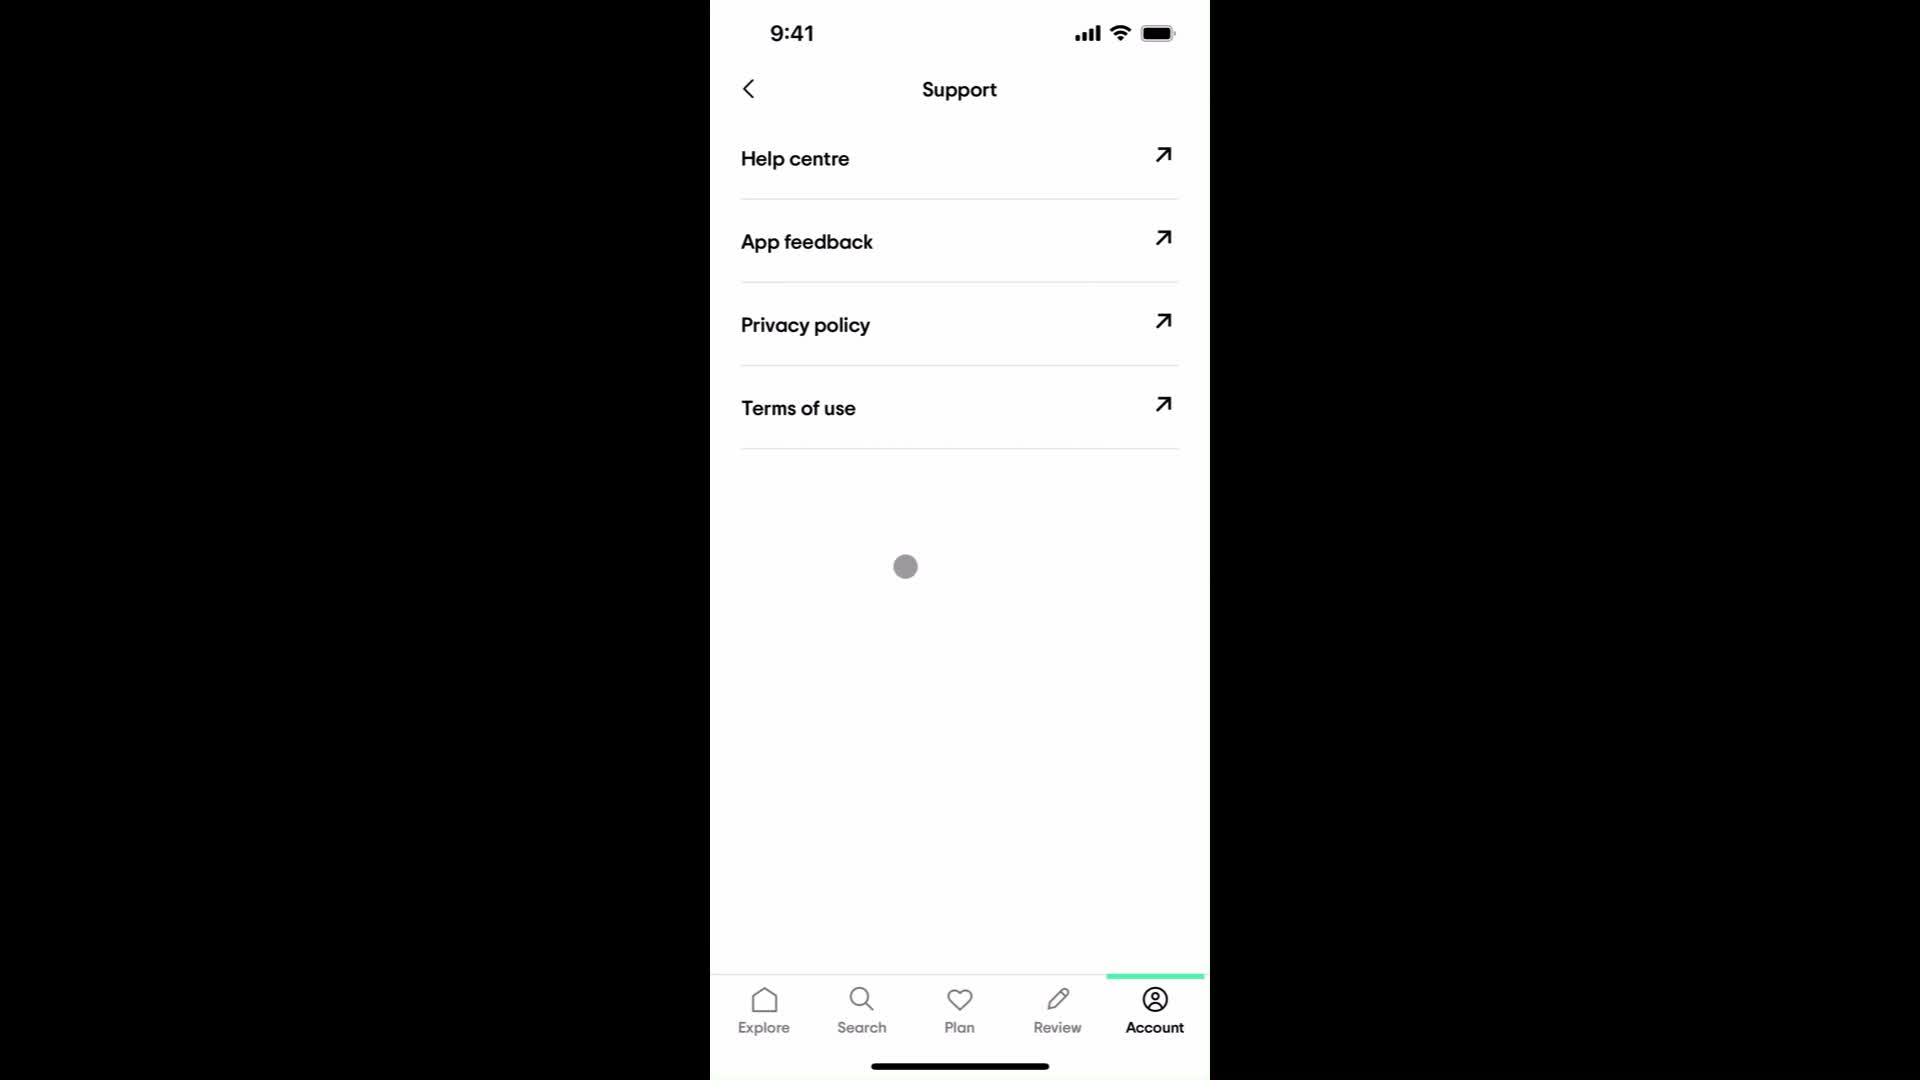This screenshot has width=1920, height=1080.
Task: Select the Explore tab icon
Action: pos(764,1000)
